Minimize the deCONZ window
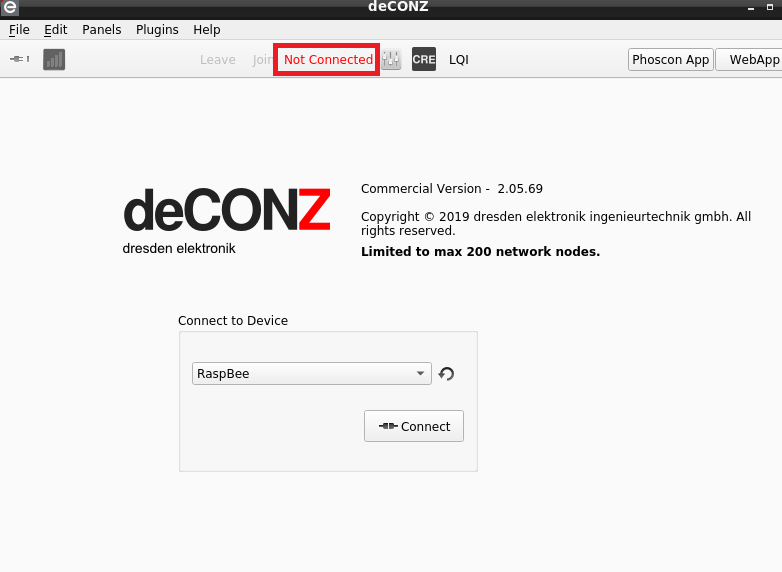782x572 pixels. pyautogui.click(x=753, y=8)
